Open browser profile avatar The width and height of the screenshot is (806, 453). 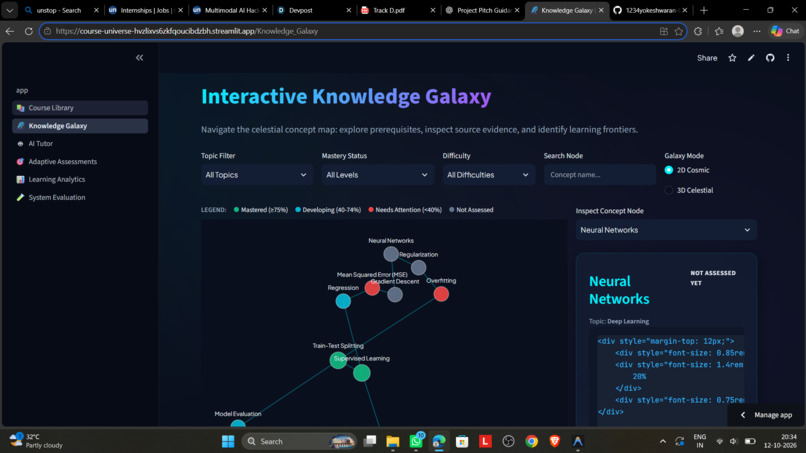pyautogui.click(x=738, y=31)
